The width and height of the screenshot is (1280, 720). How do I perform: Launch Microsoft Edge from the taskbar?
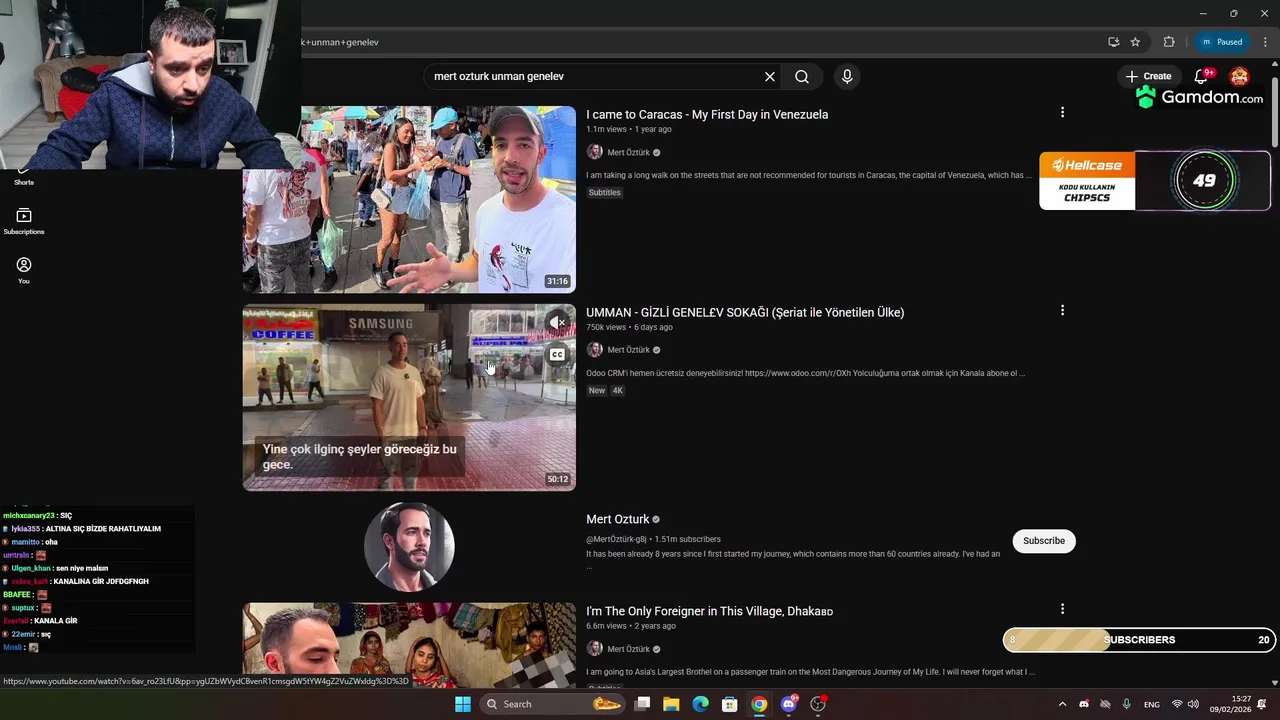click(701, 704)
